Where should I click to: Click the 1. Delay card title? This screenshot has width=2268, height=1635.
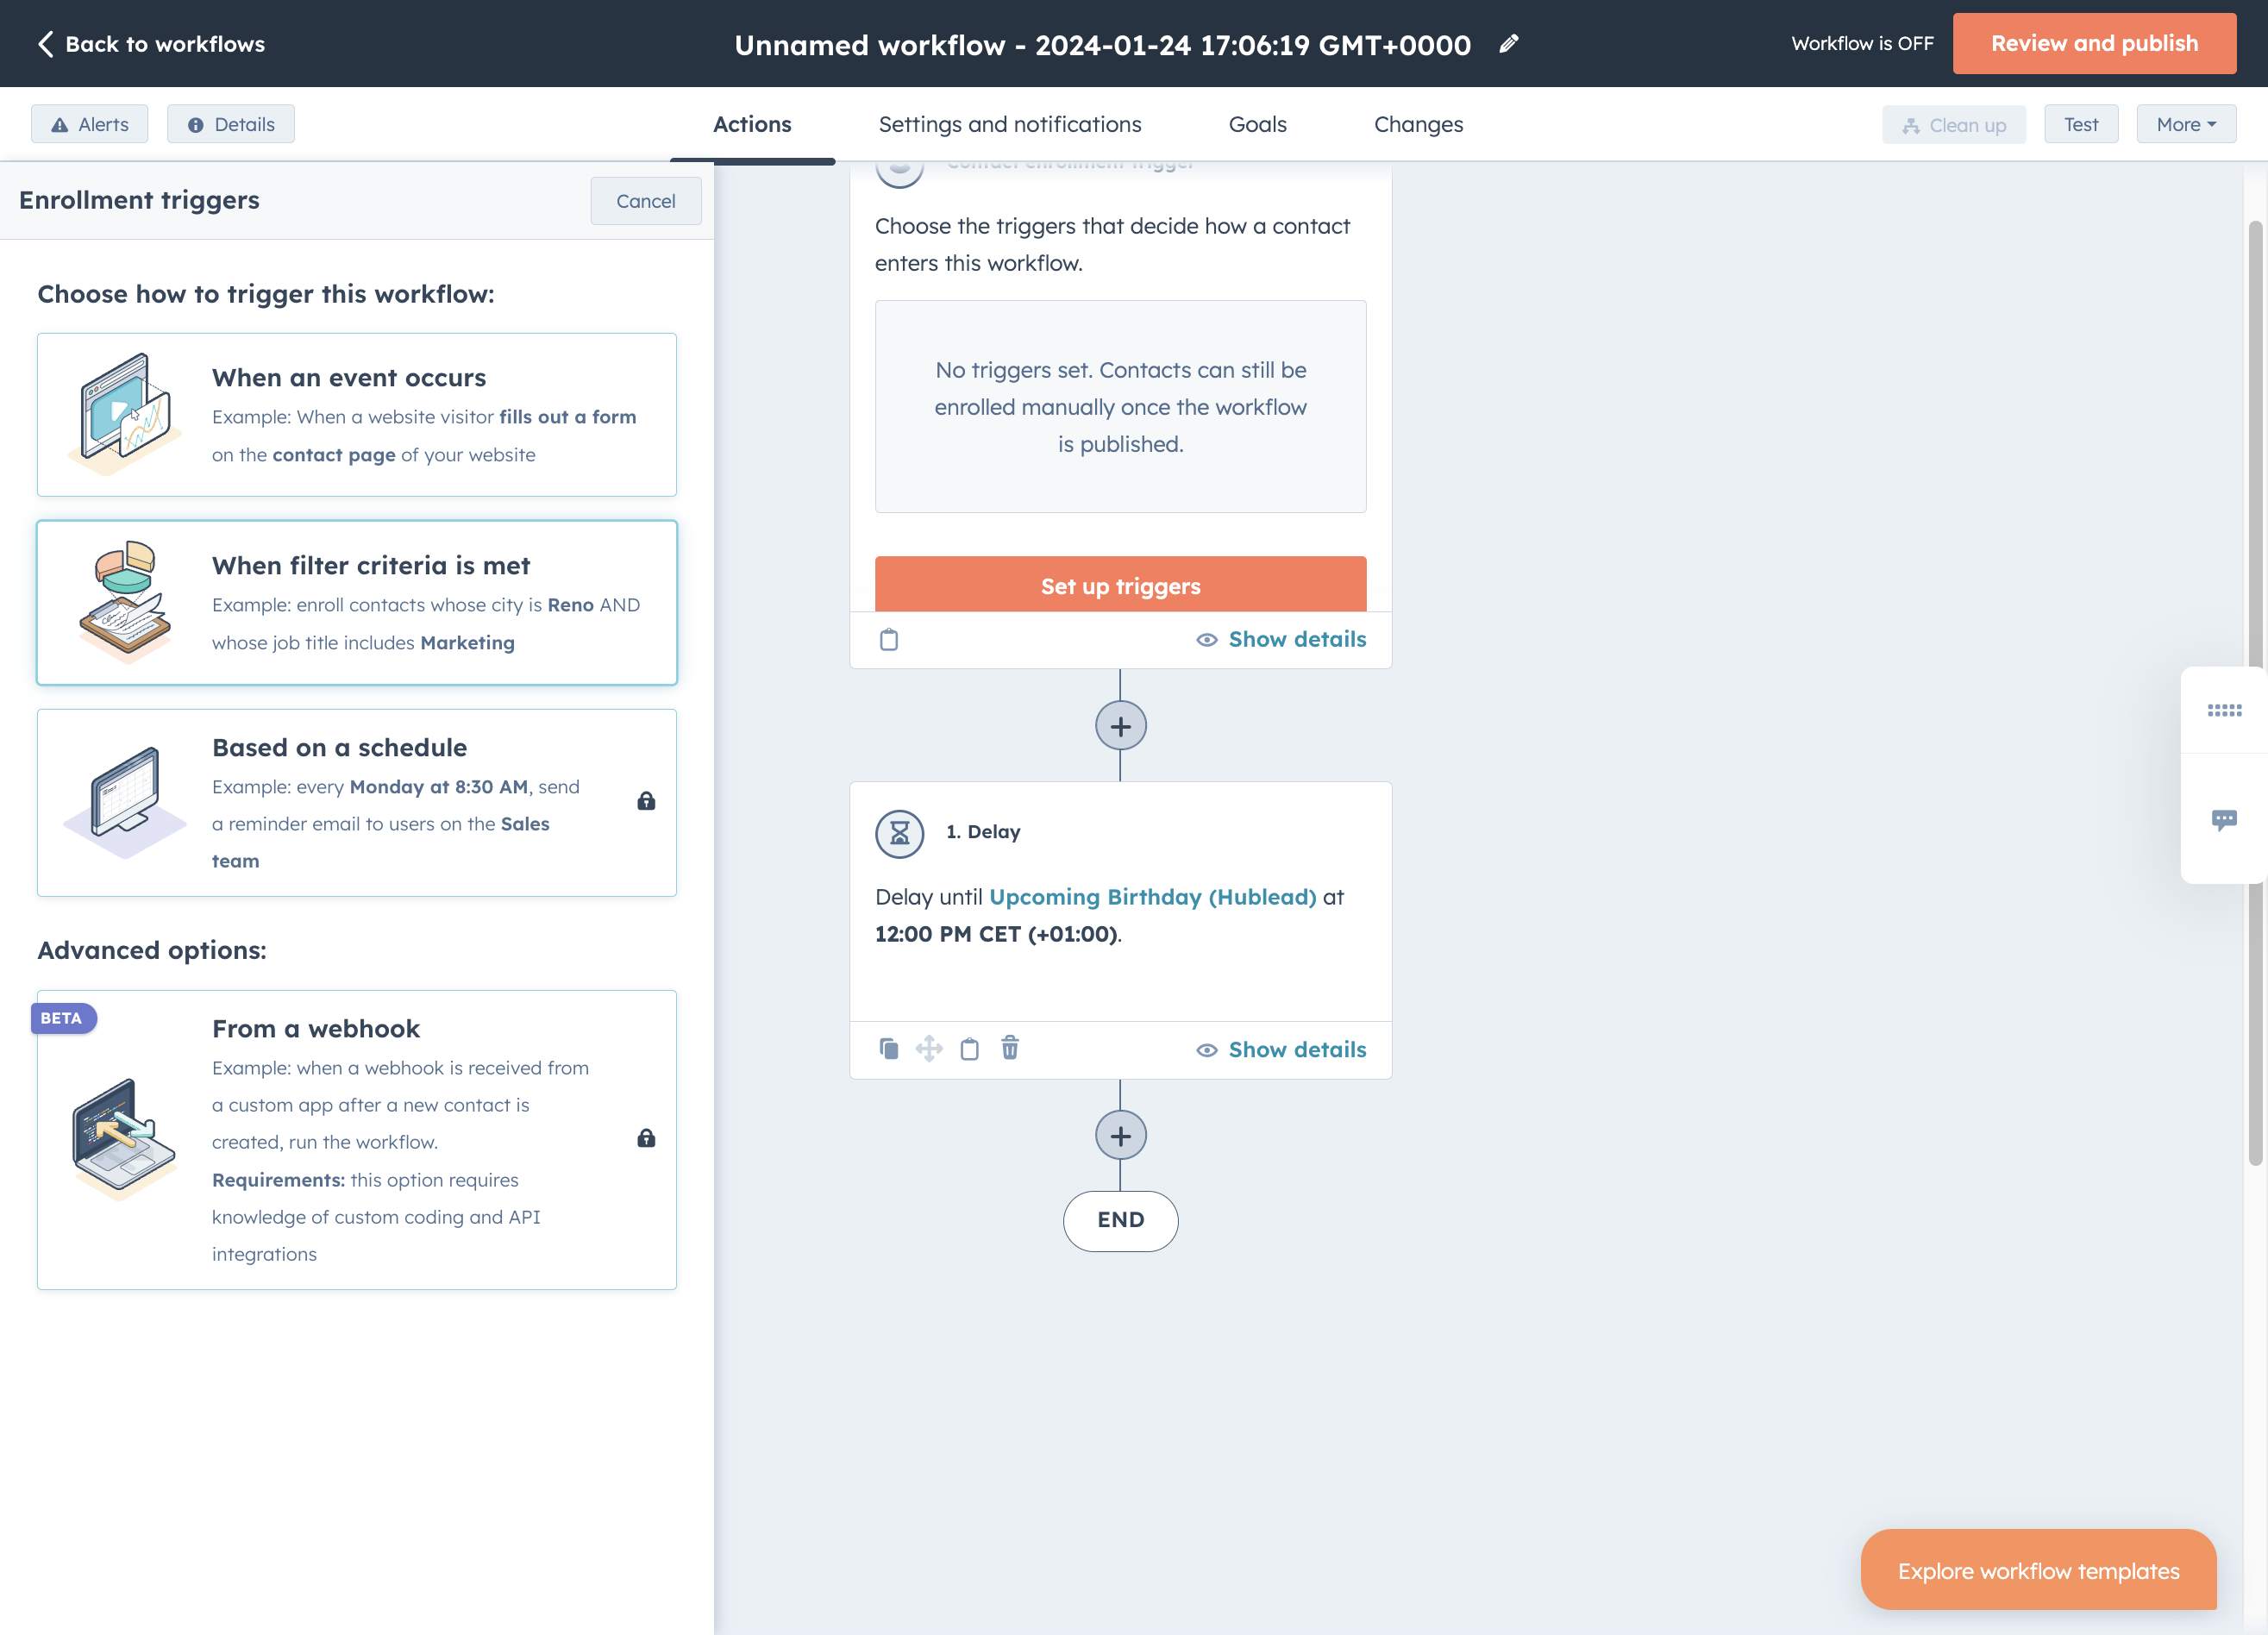(x=984, y=832)
